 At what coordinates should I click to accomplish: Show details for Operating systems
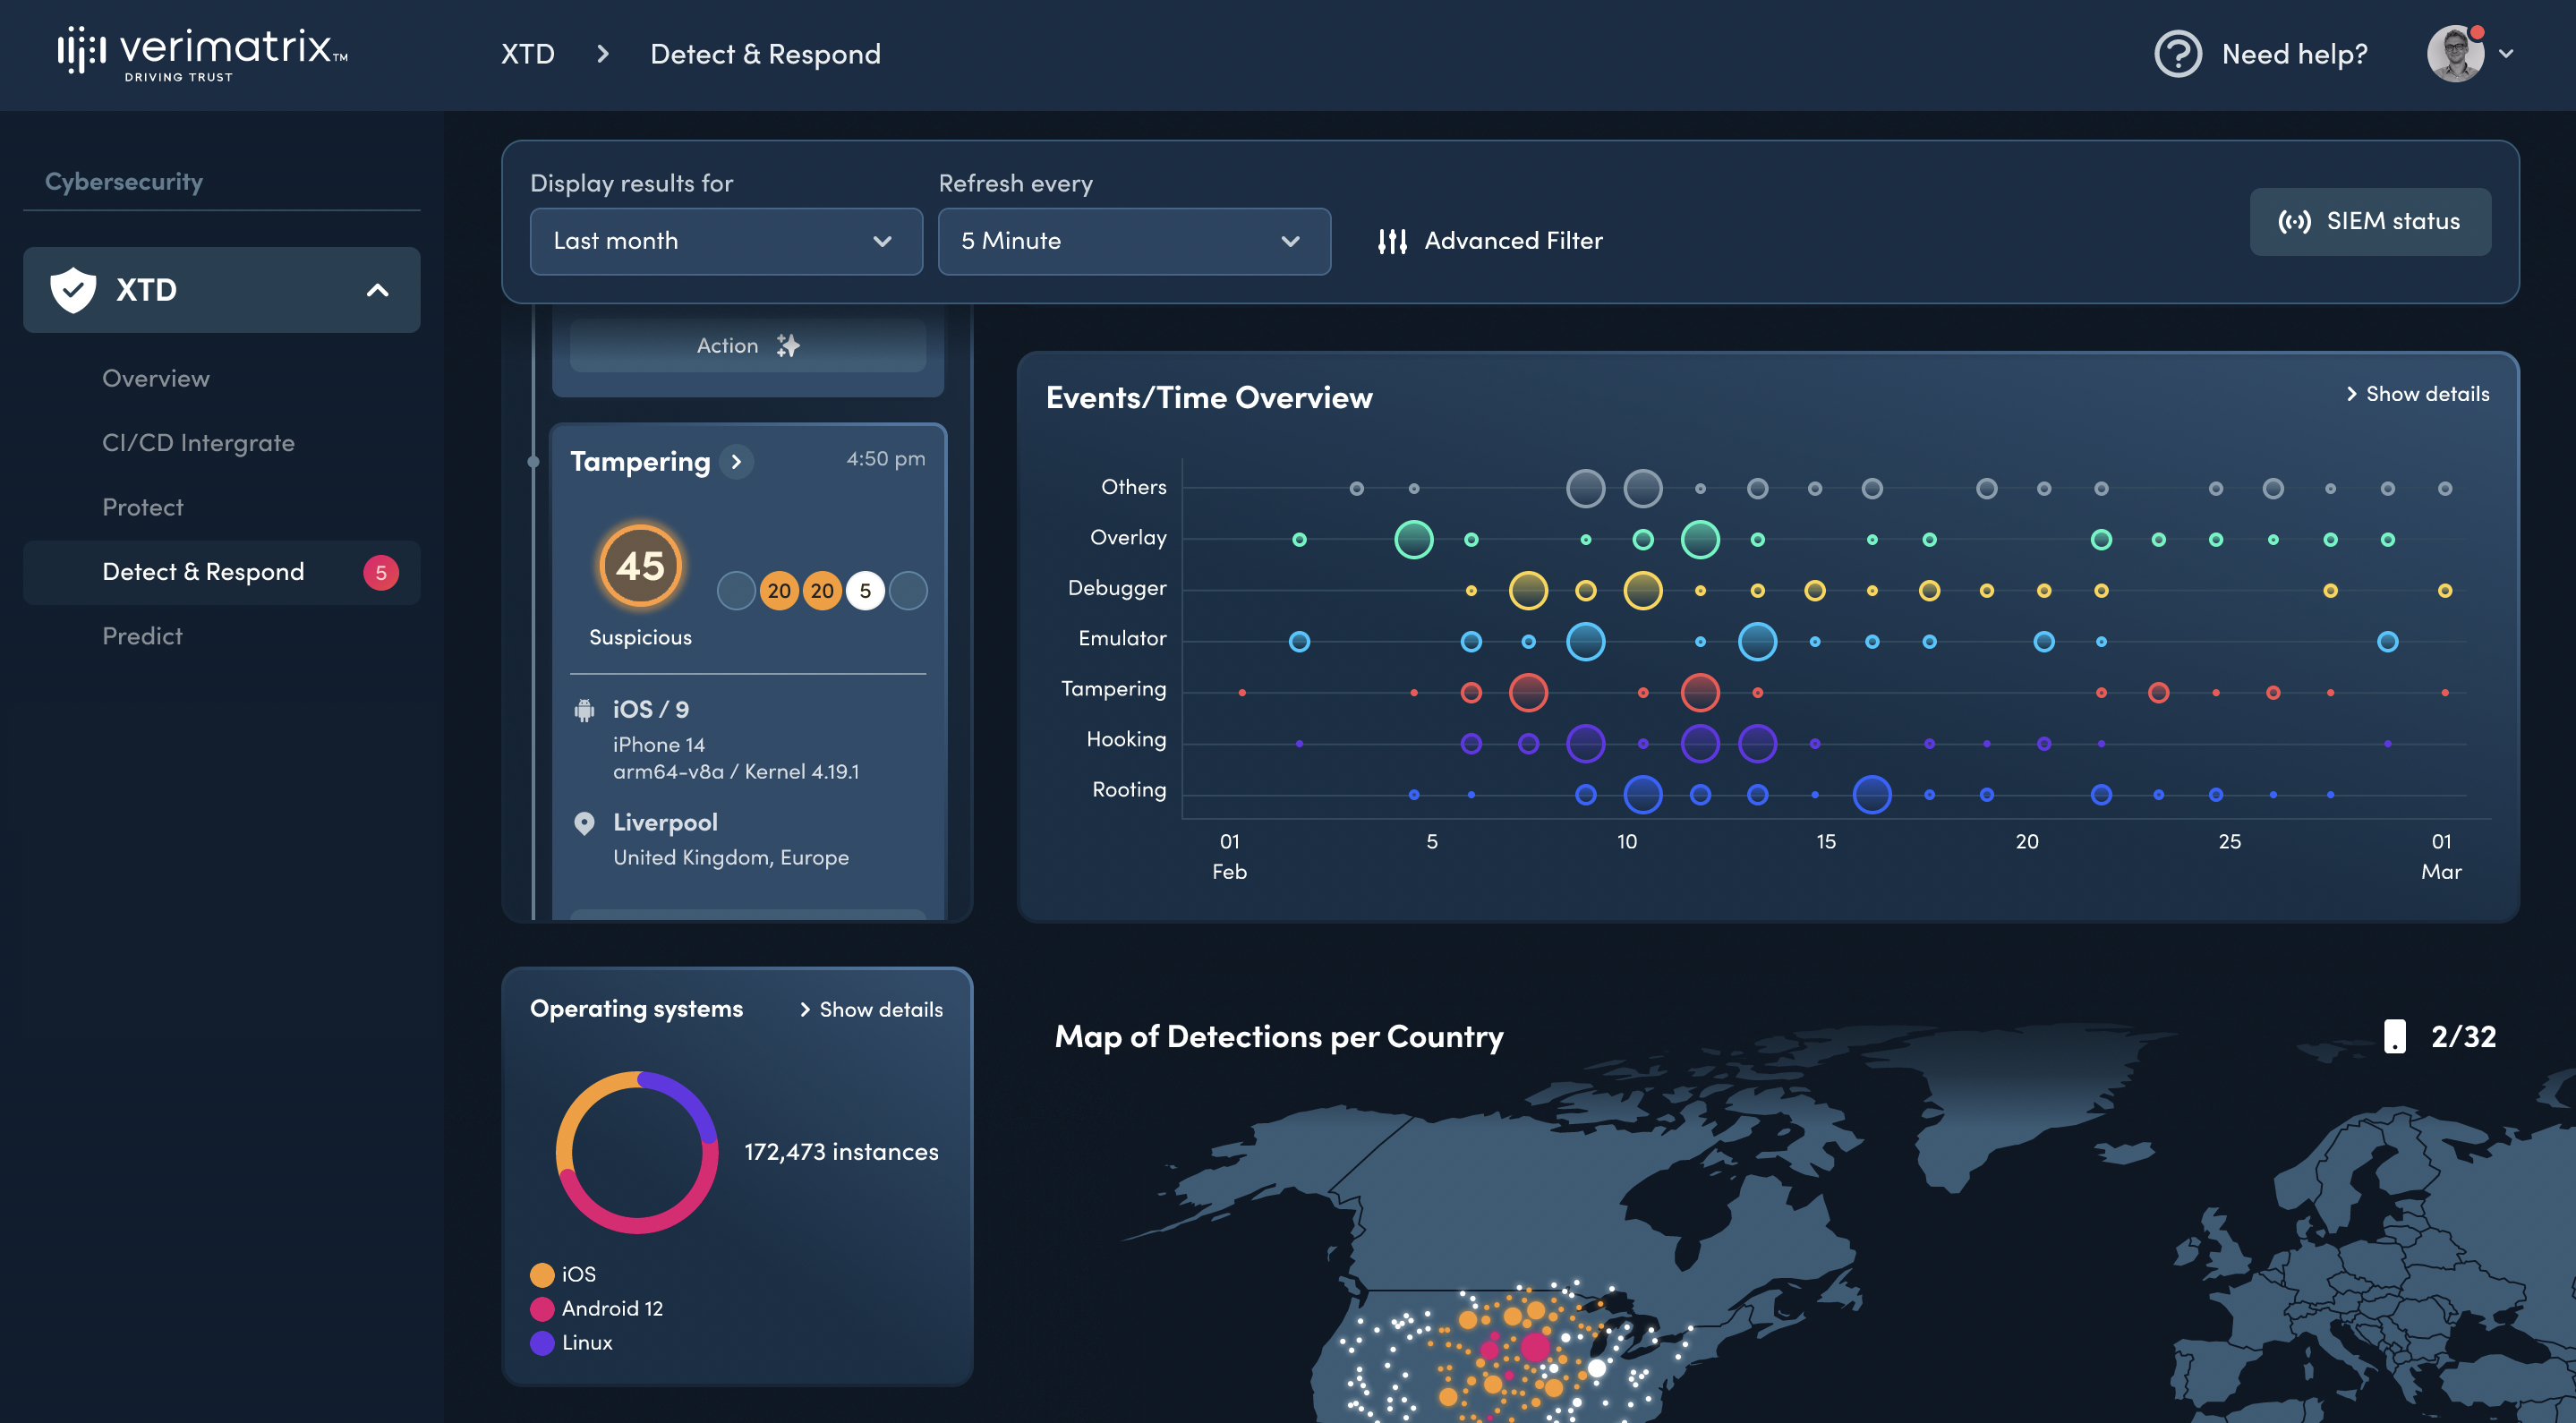coord(870,1009)
